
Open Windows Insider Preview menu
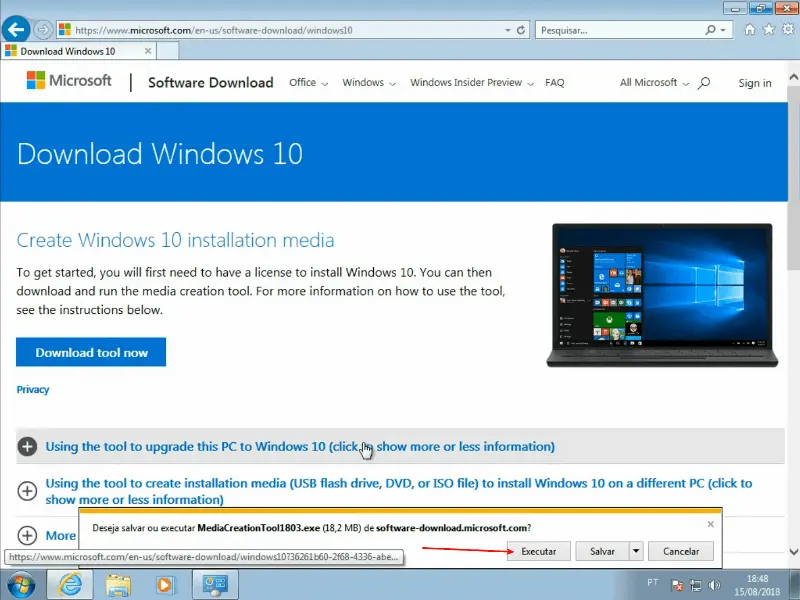pyautogui.click(x=472, y=83)
